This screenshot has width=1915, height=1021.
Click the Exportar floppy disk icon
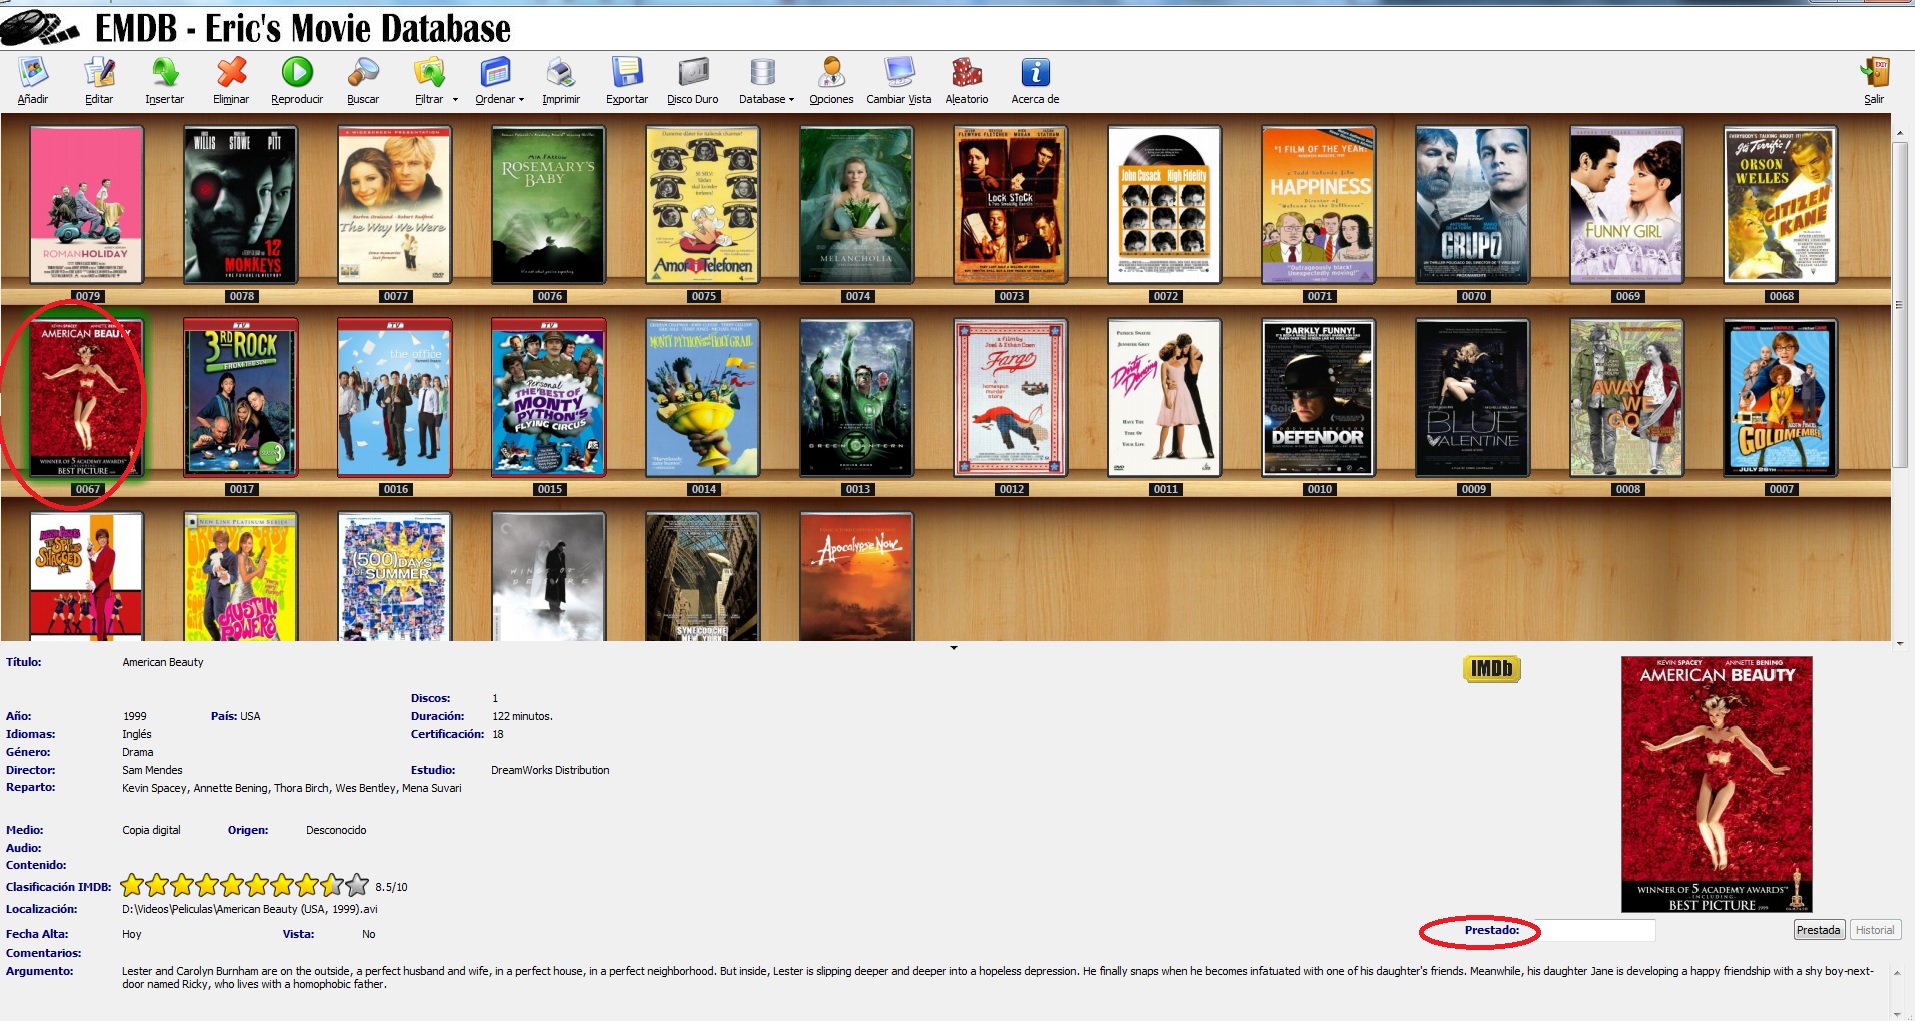[x=627, y=74]
